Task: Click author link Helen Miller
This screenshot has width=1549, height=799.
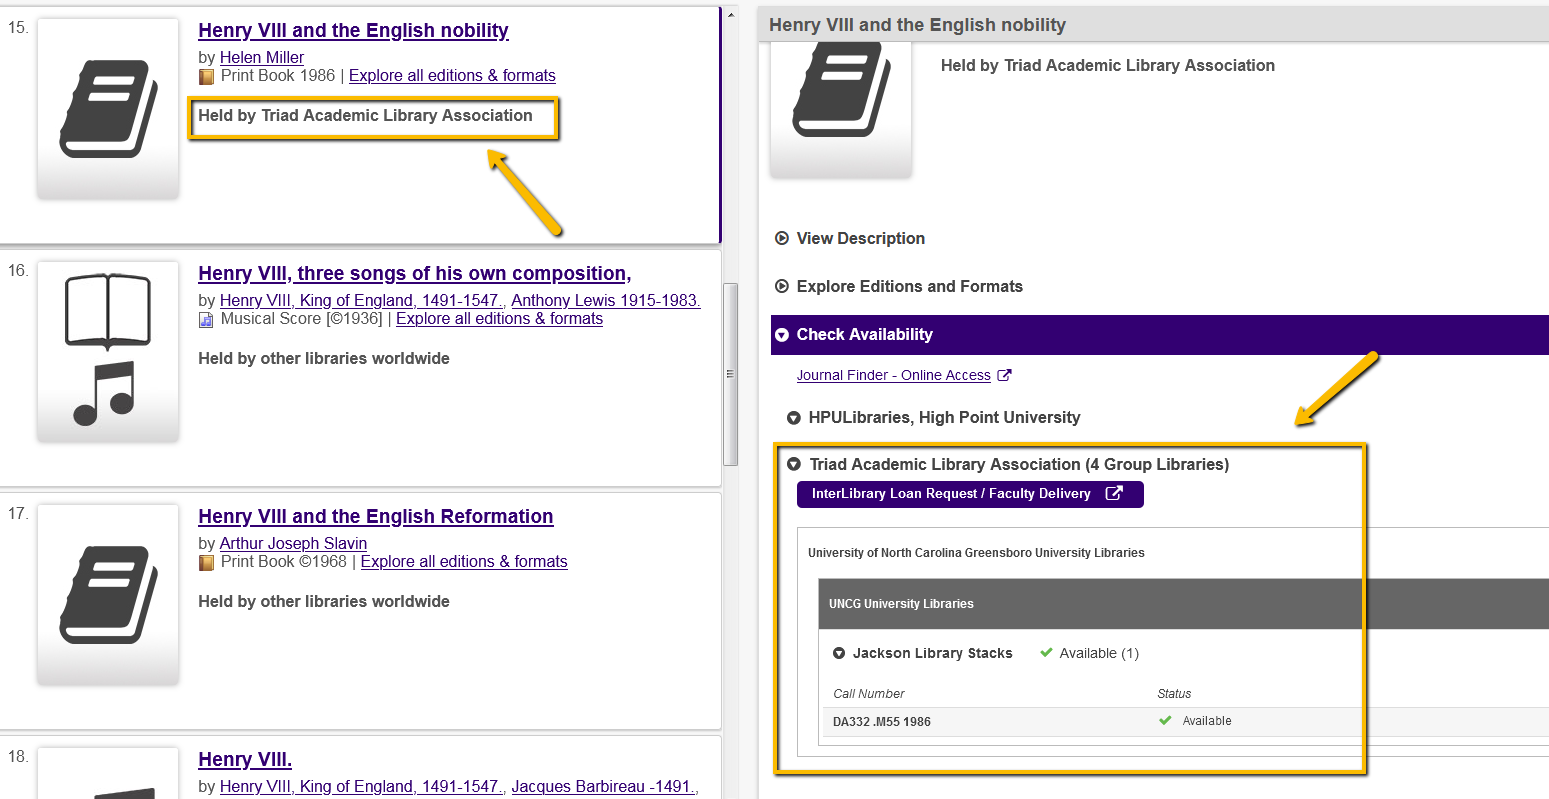Action: [261, 58]
